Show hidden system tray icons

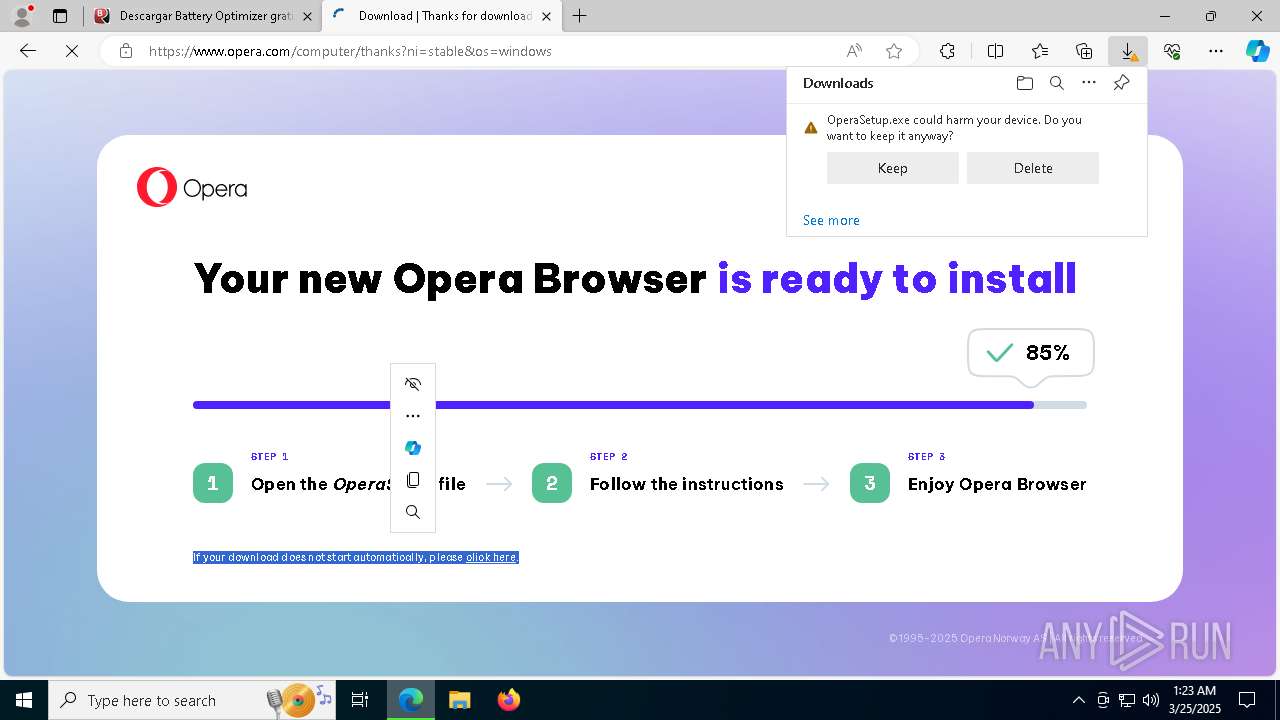click(1078, 700)
